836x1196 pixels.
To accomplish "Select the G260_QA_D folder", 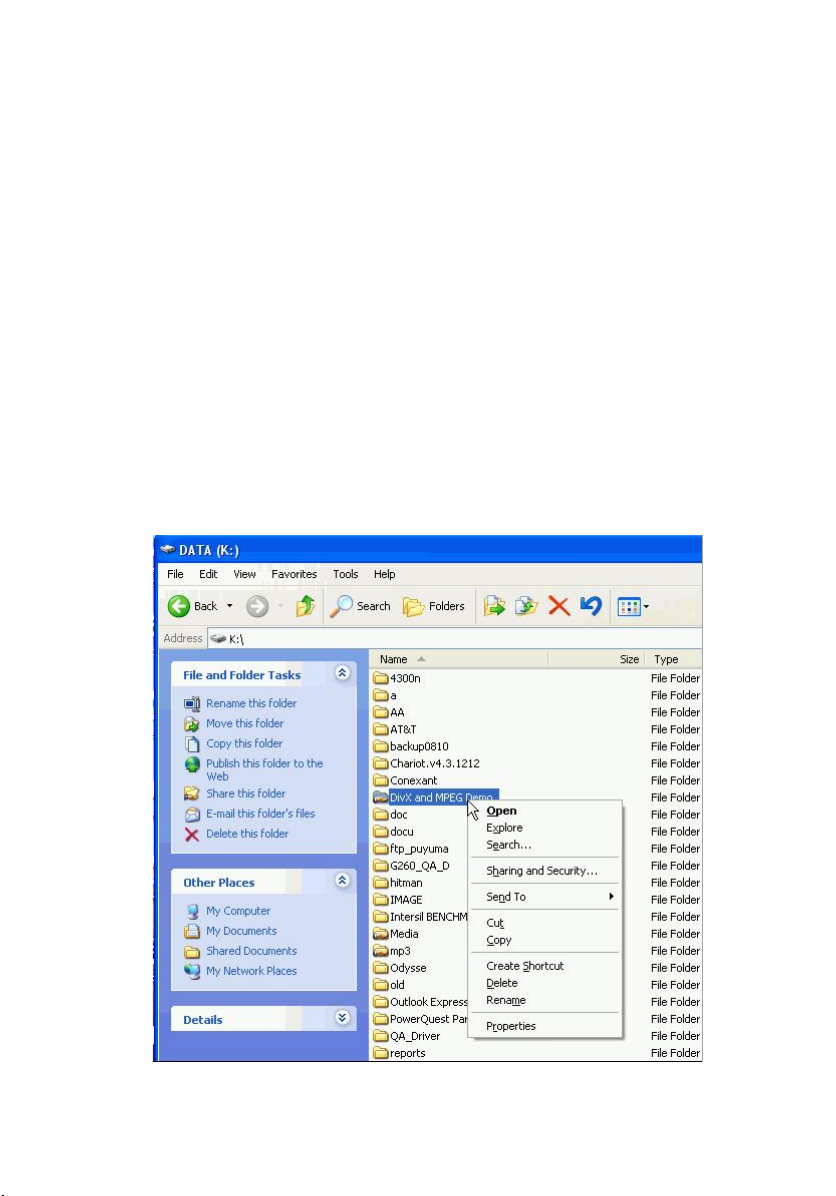I will 412,866.
